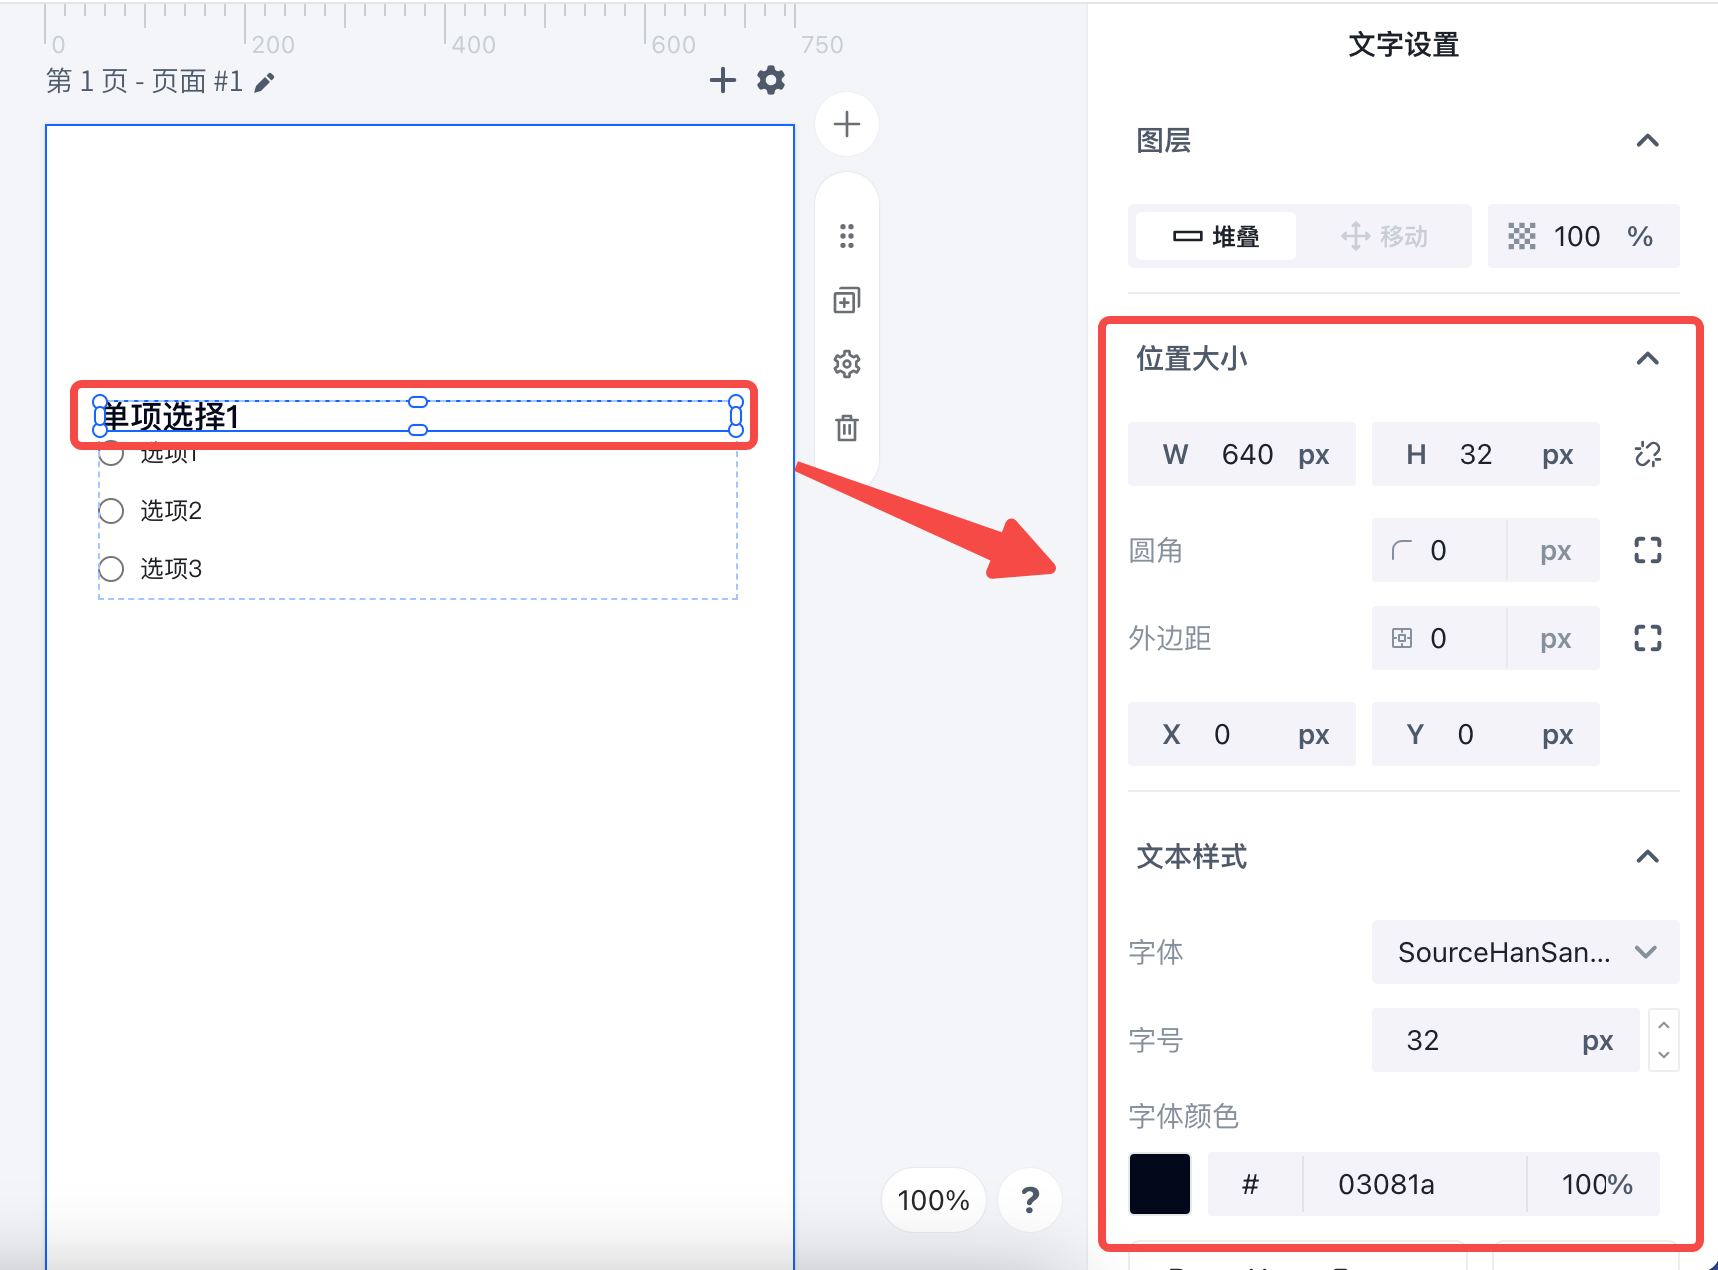This screenshot has height=1270, width=1718.
Task: Click the drag handle dots icon
Action: [x=847, y=236]
